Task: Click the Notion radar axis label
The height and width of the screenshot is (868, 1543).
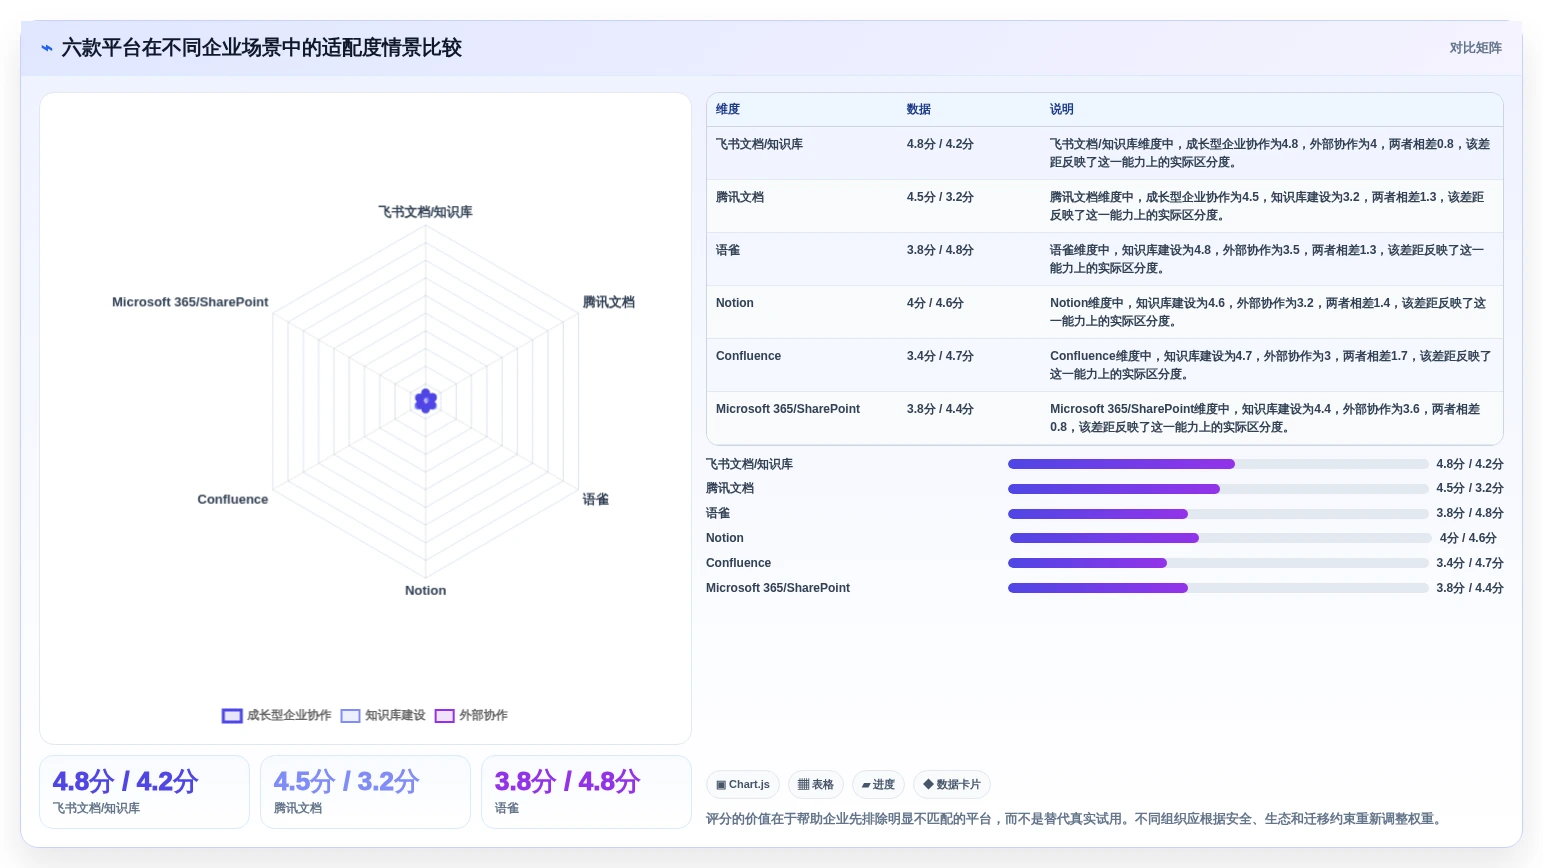Action: click(x=426, y=591)
